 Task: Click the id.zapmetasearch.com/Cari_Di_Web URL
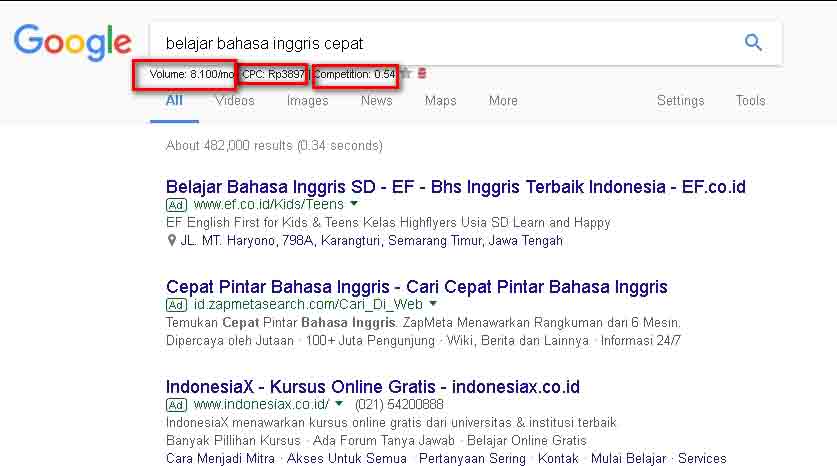click(308, 304)
